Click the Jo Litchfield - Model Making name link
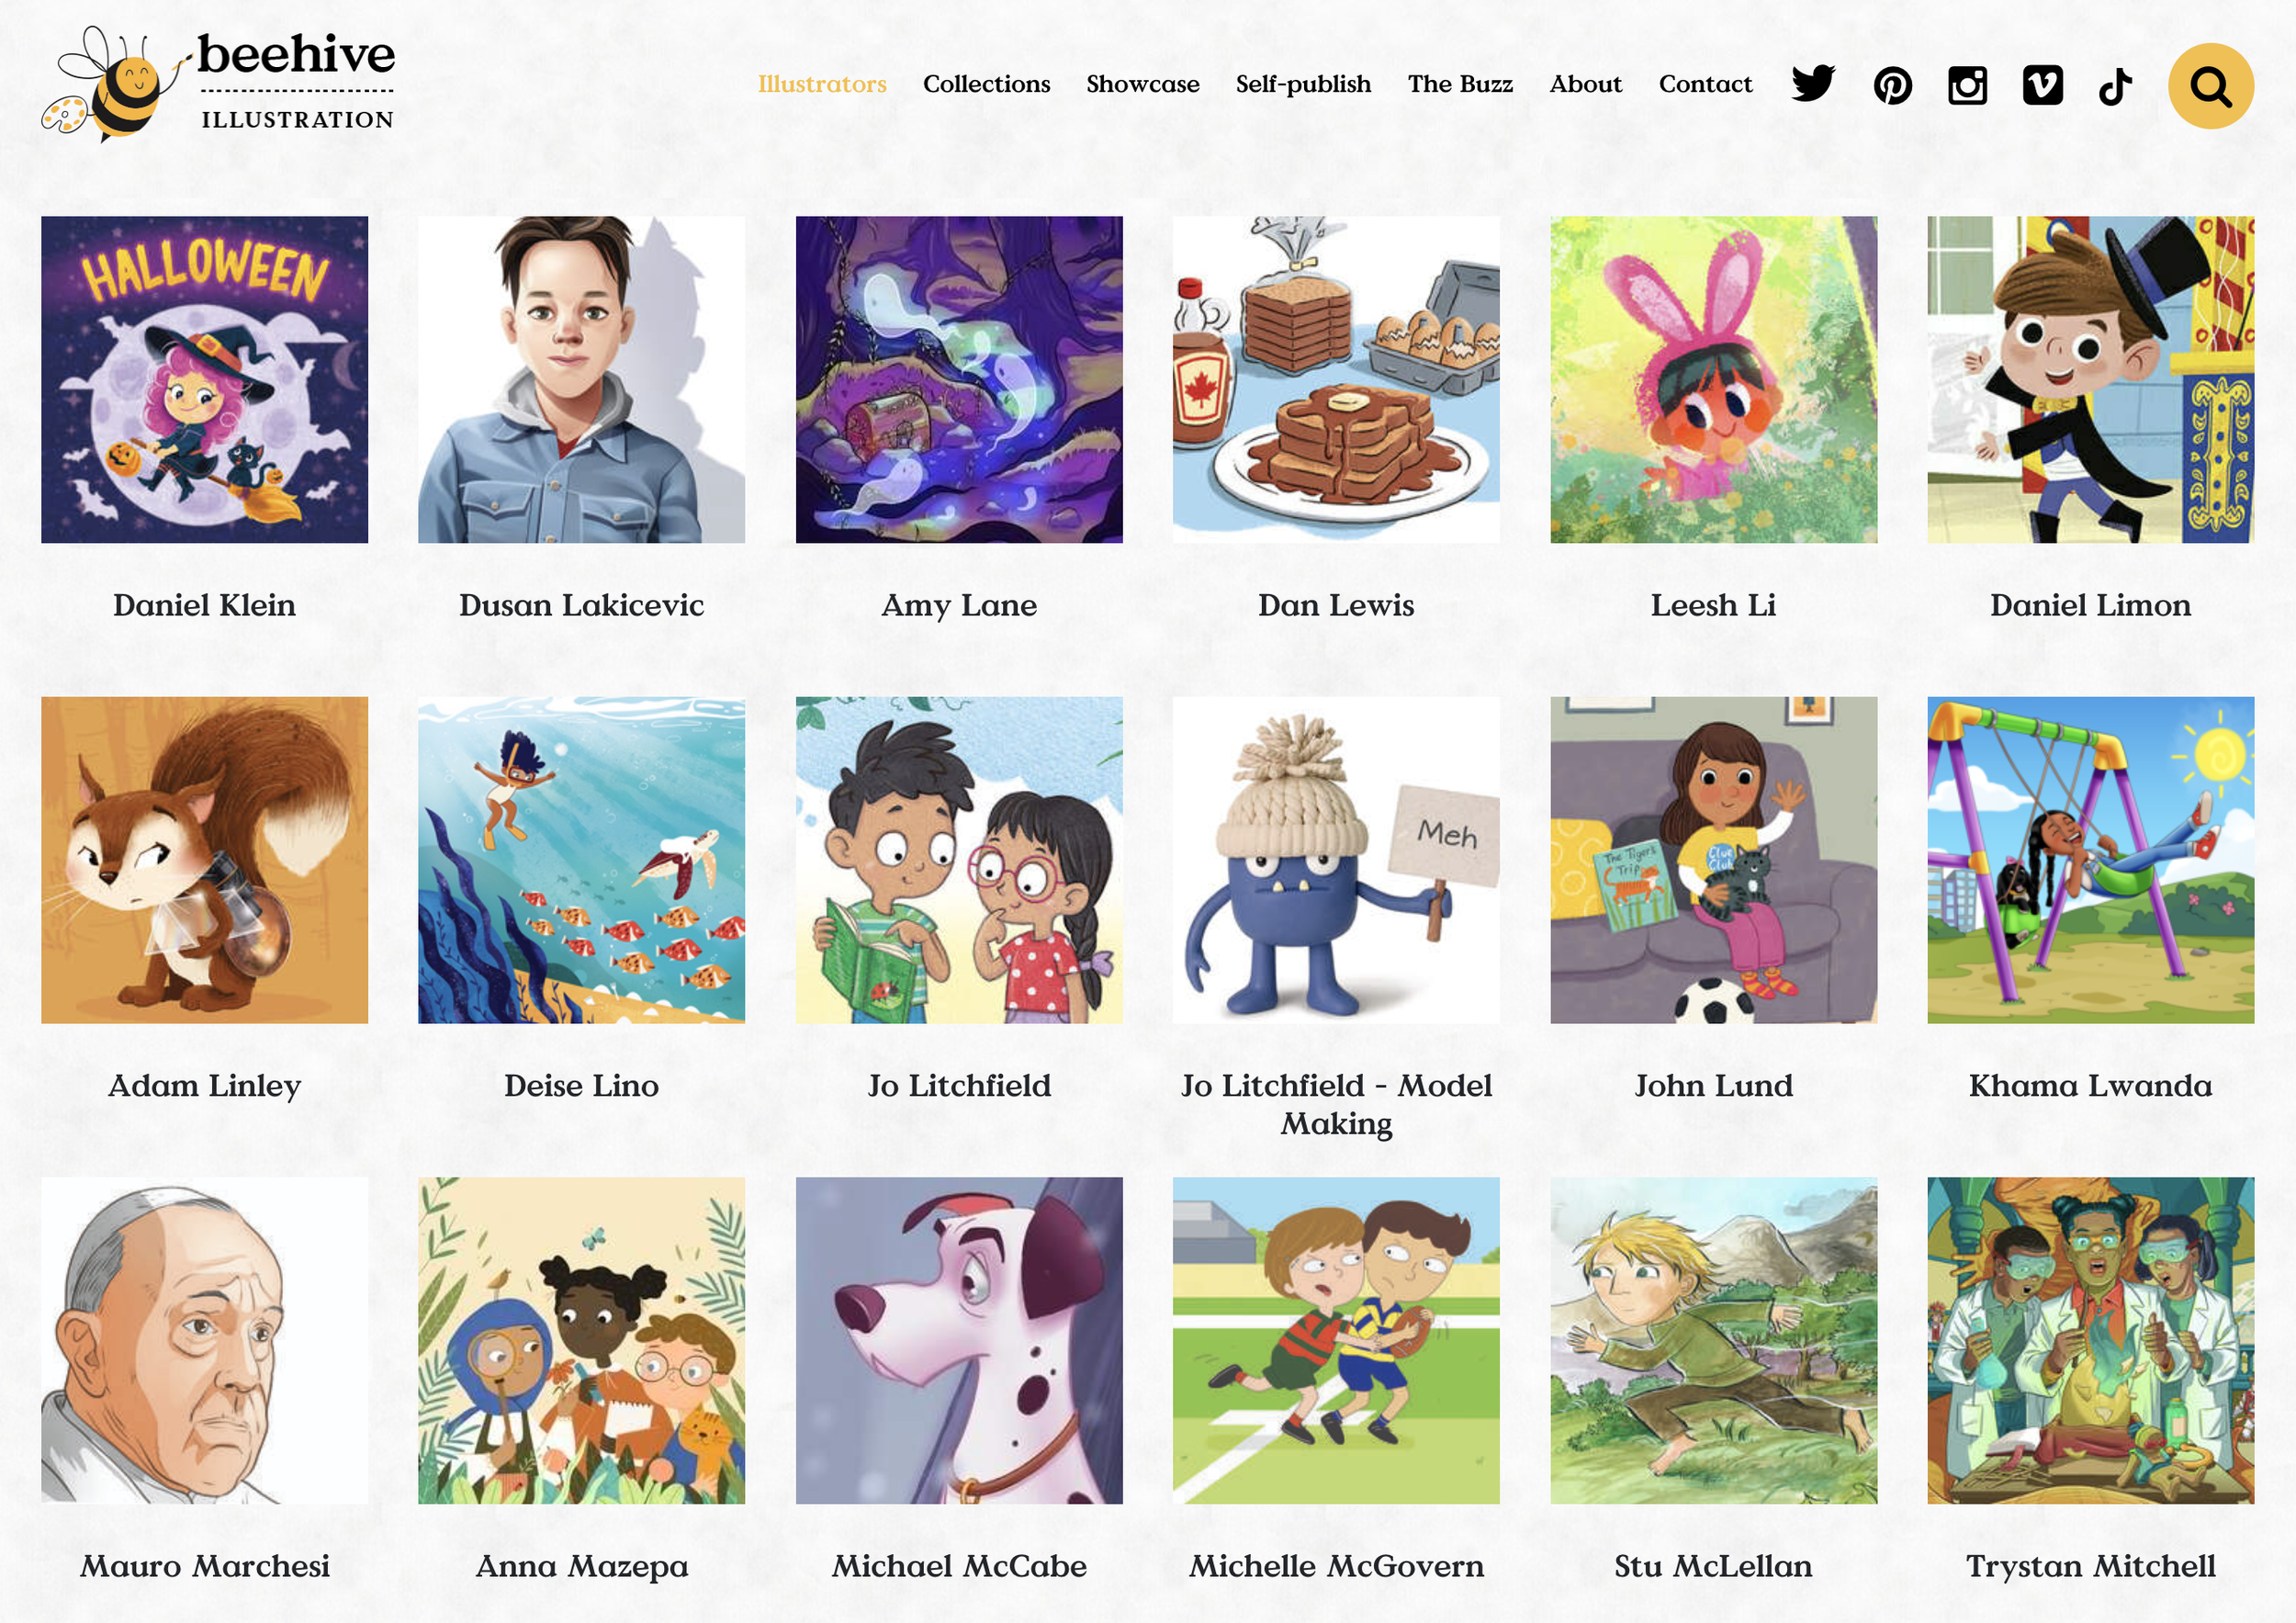The image size is (2296, 1623). [1336, 1104]
